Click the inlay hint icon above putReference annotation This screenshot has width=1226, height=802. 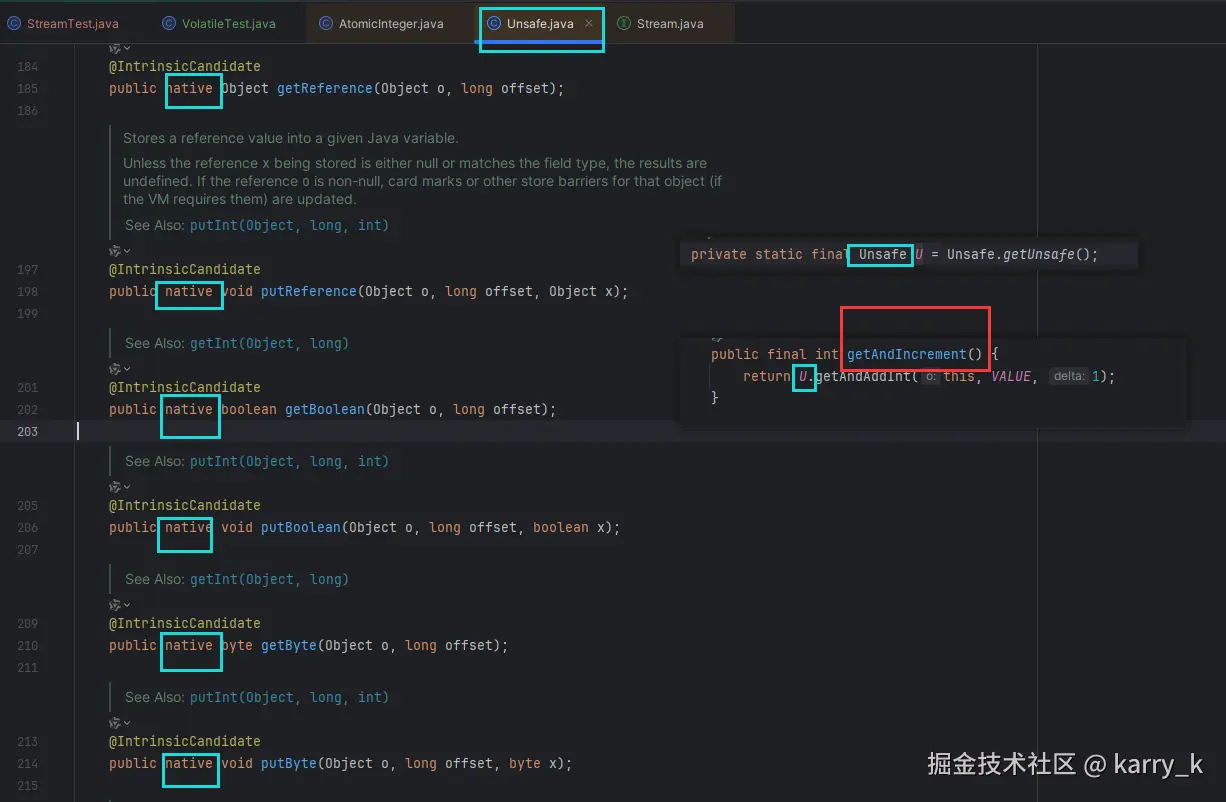point(115,251)
